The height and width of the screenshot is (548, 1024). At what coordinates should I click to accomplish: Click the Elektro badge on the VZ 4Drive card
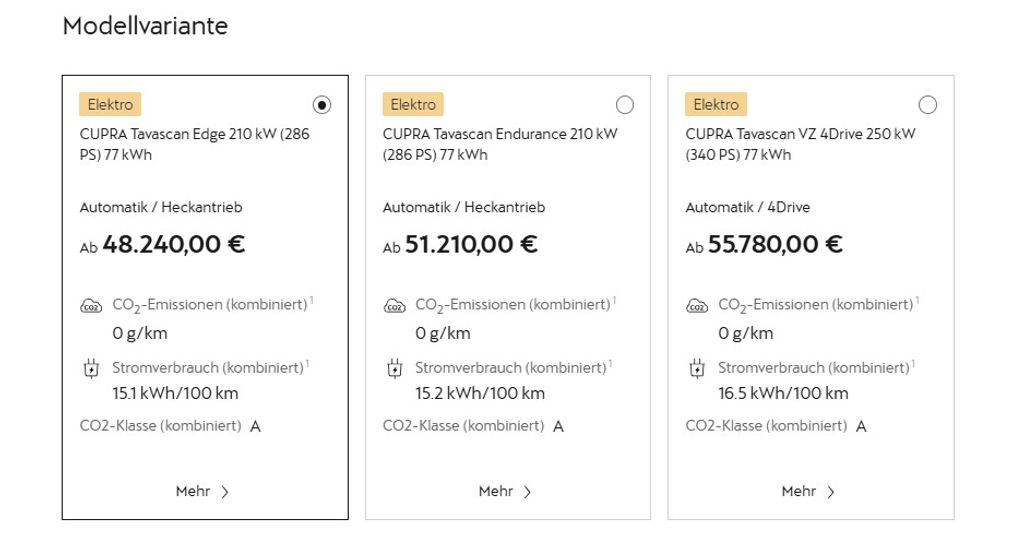coord(716,105)
